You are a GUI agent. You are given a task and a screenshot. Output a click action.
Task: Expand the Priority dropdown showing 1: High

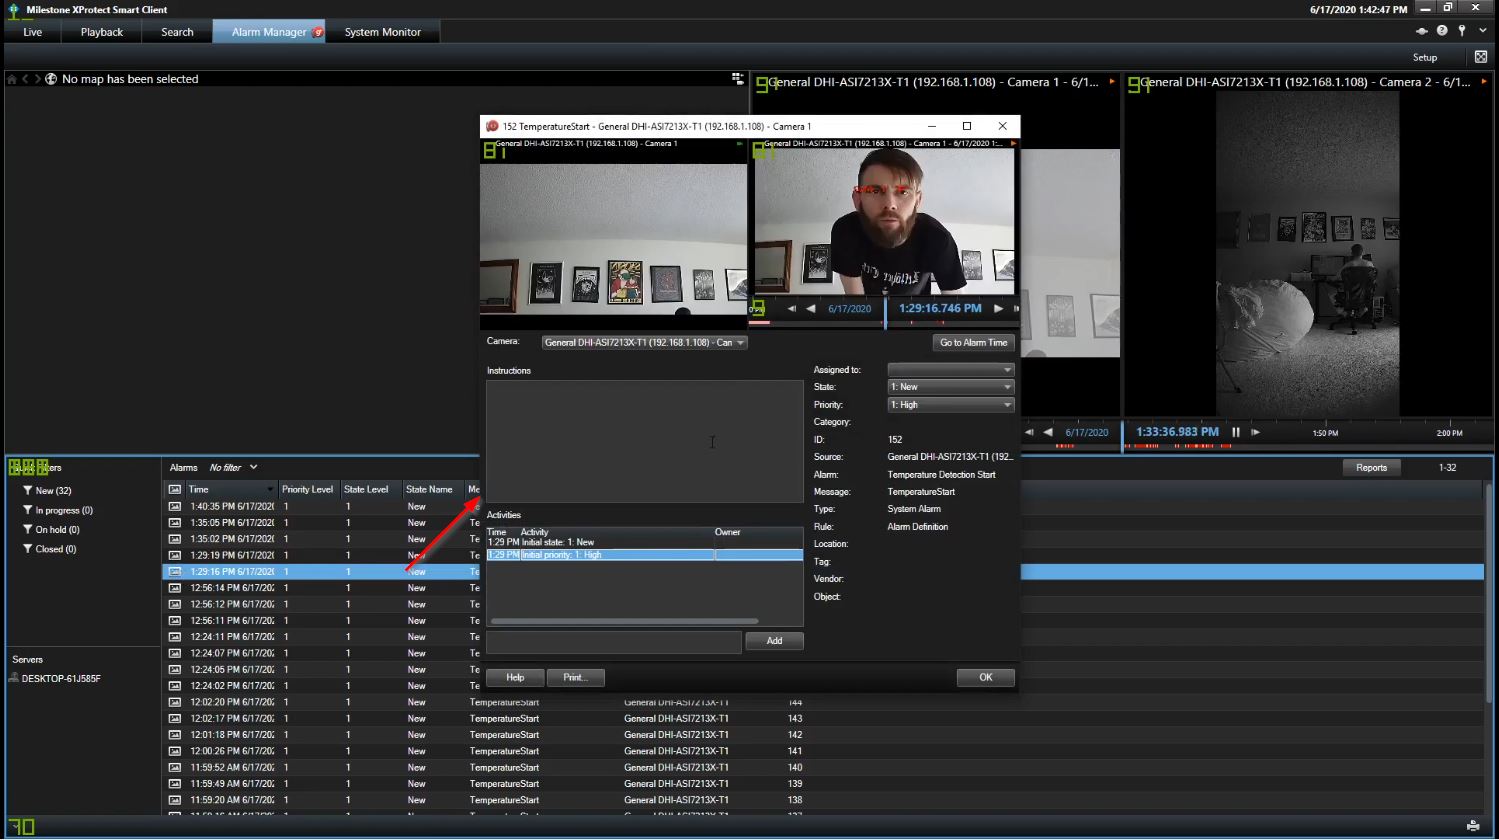950,405
